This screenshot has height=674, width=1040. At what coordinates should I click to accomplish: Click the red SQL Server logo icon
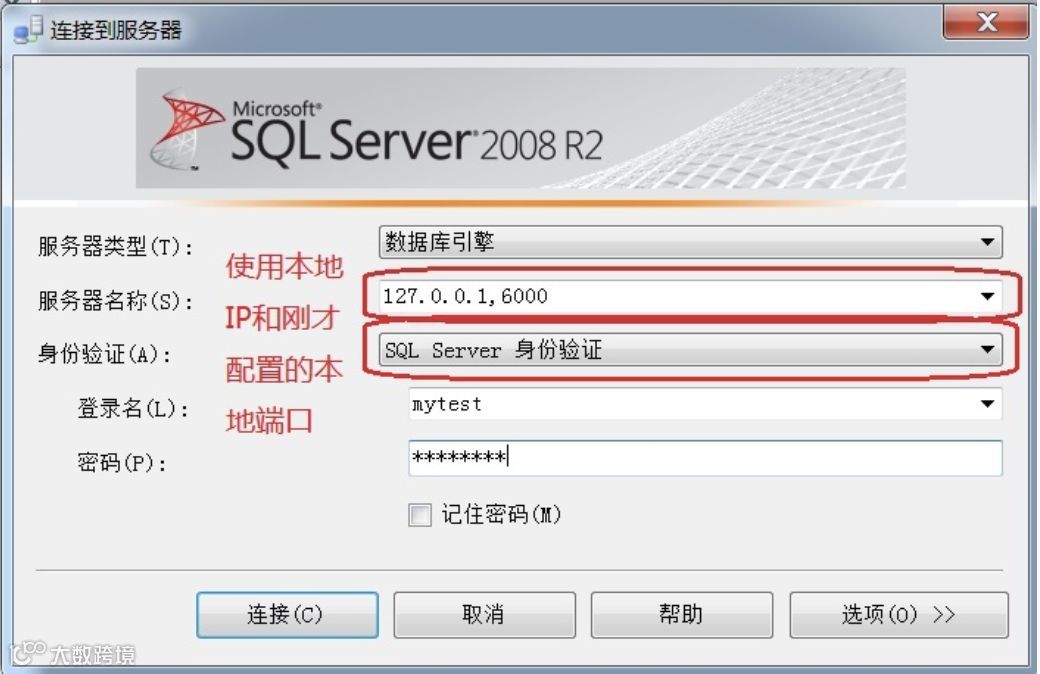(186, 129)
